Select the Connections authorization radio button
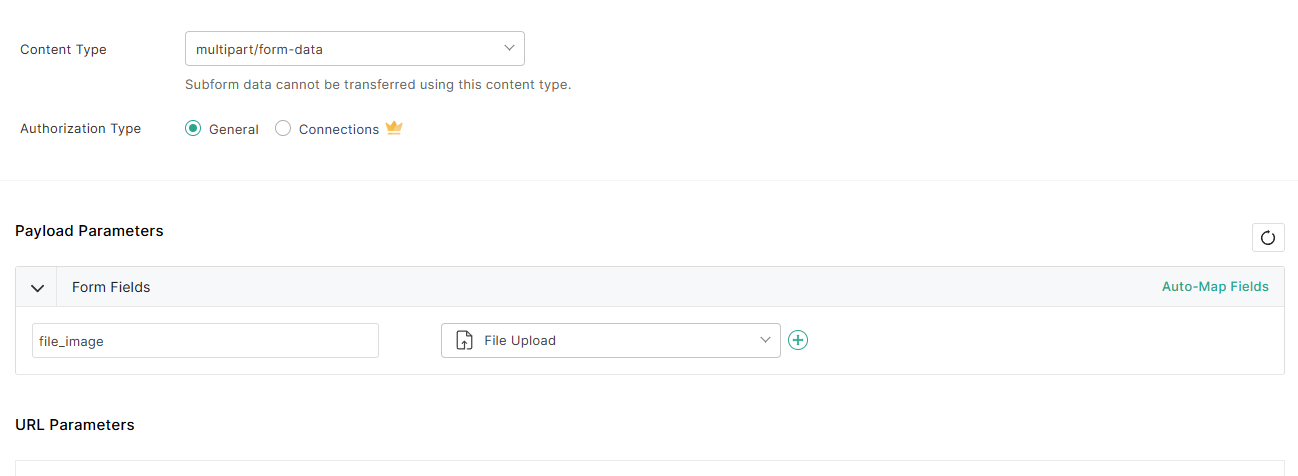The image size is (1298, 476). [283, 129]
